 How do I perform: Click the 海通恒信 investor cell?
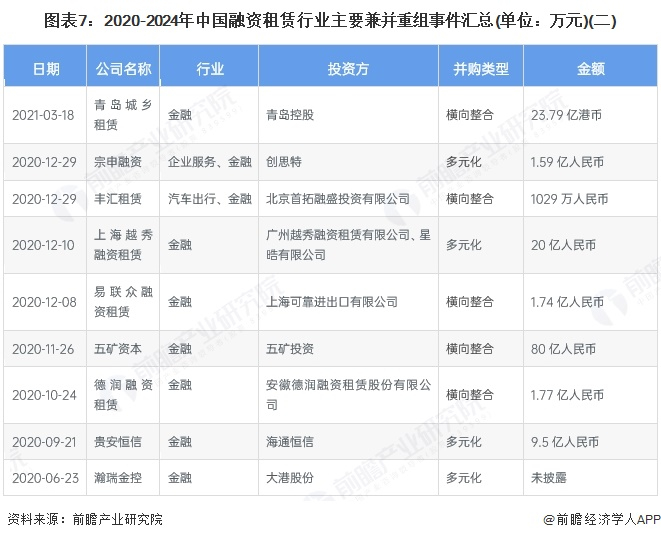coord(349,442)
